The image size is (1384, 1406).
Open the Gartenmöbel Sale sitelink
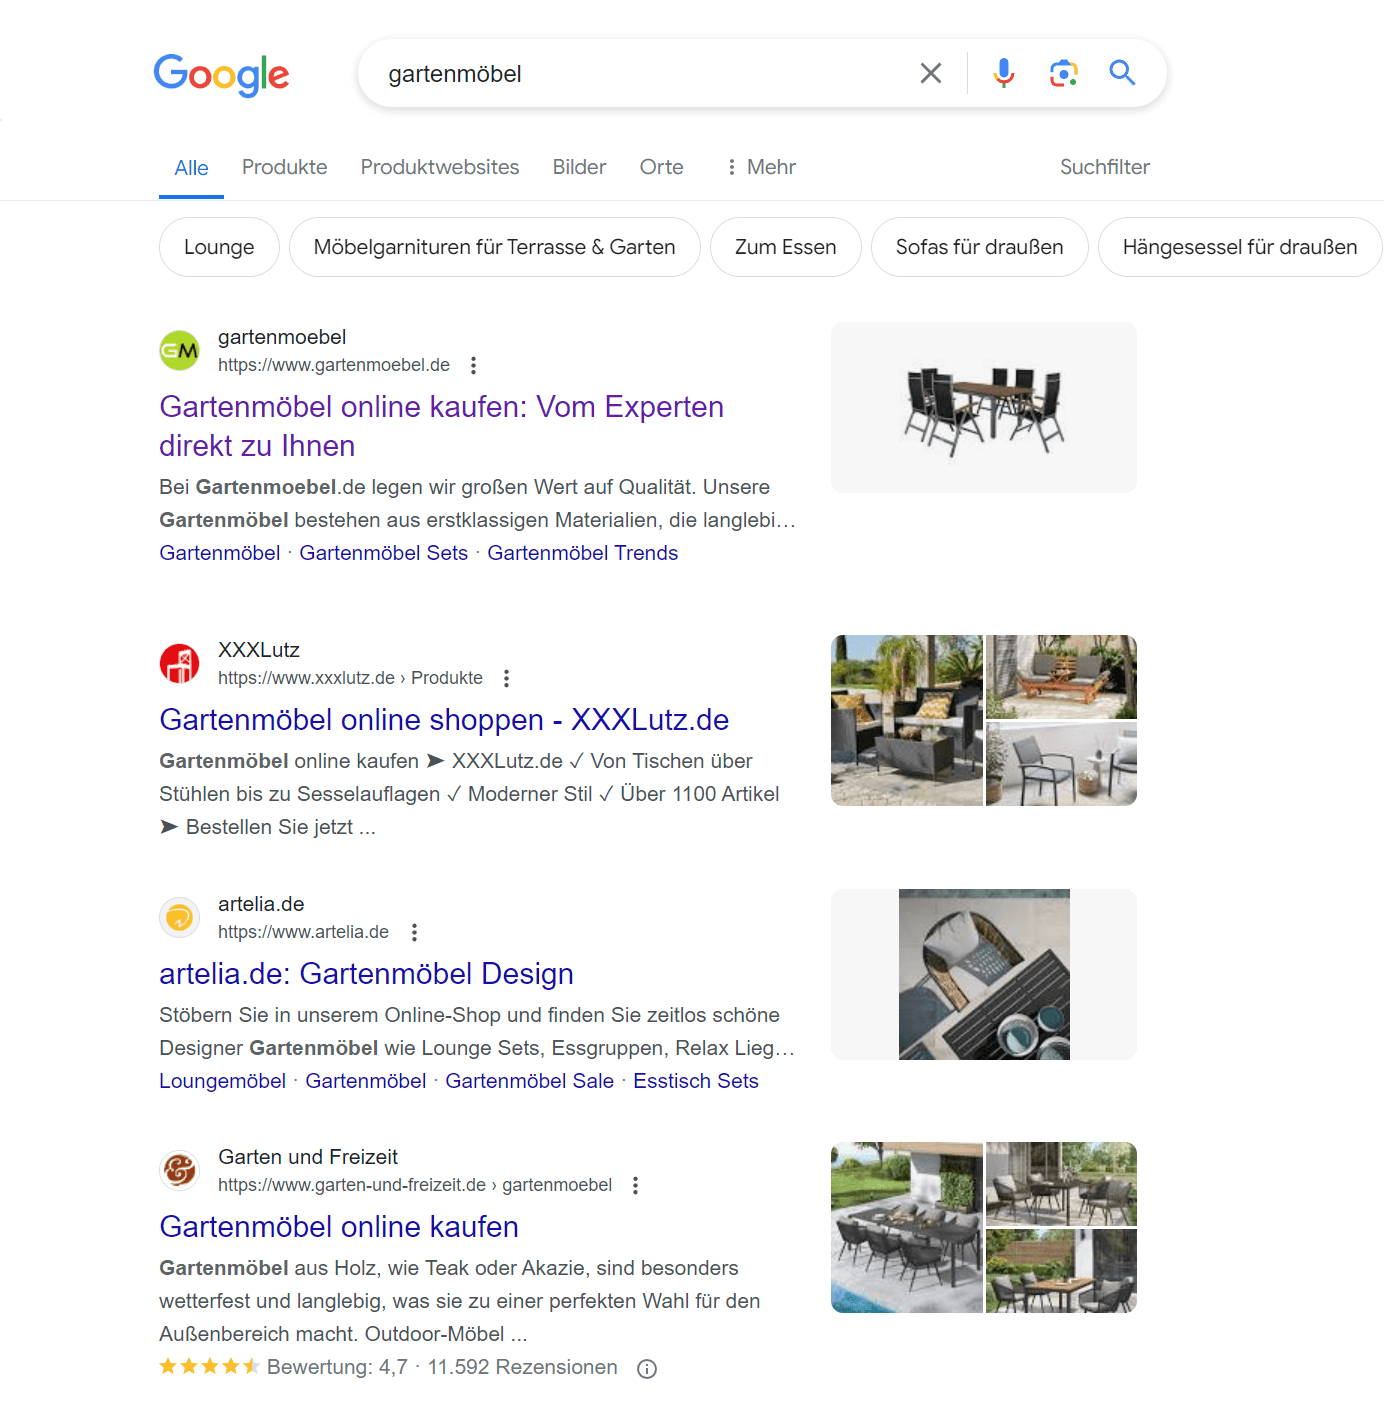pos(529,1081)
